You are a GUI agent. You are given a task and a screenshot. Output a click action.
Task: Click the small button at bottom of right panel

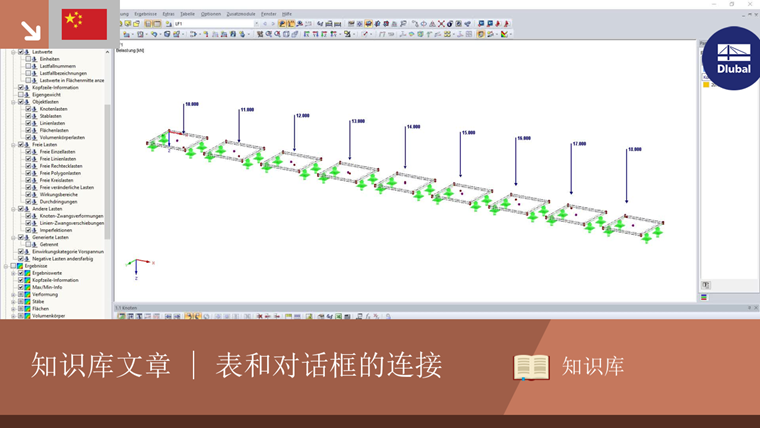click(706, 285)
